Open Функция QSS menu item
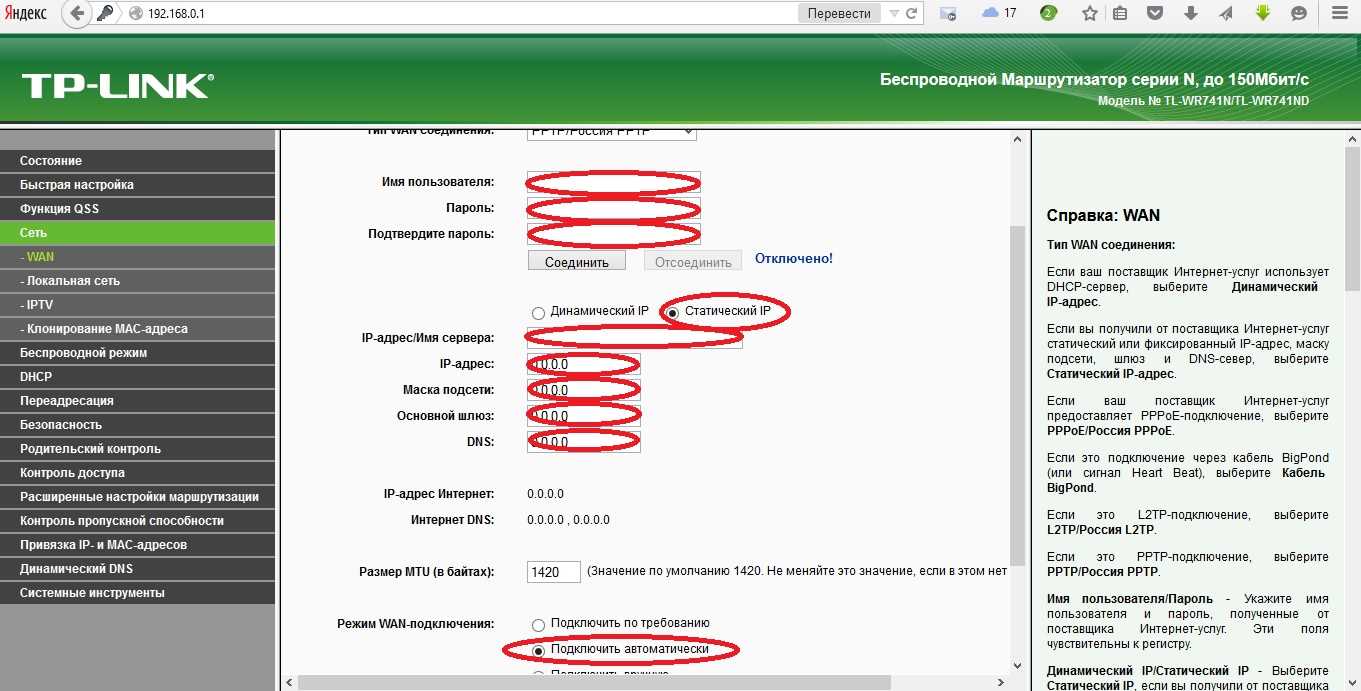Viewport: 1361px width, 691px height. pyautogui.click(x=138, y=209)
